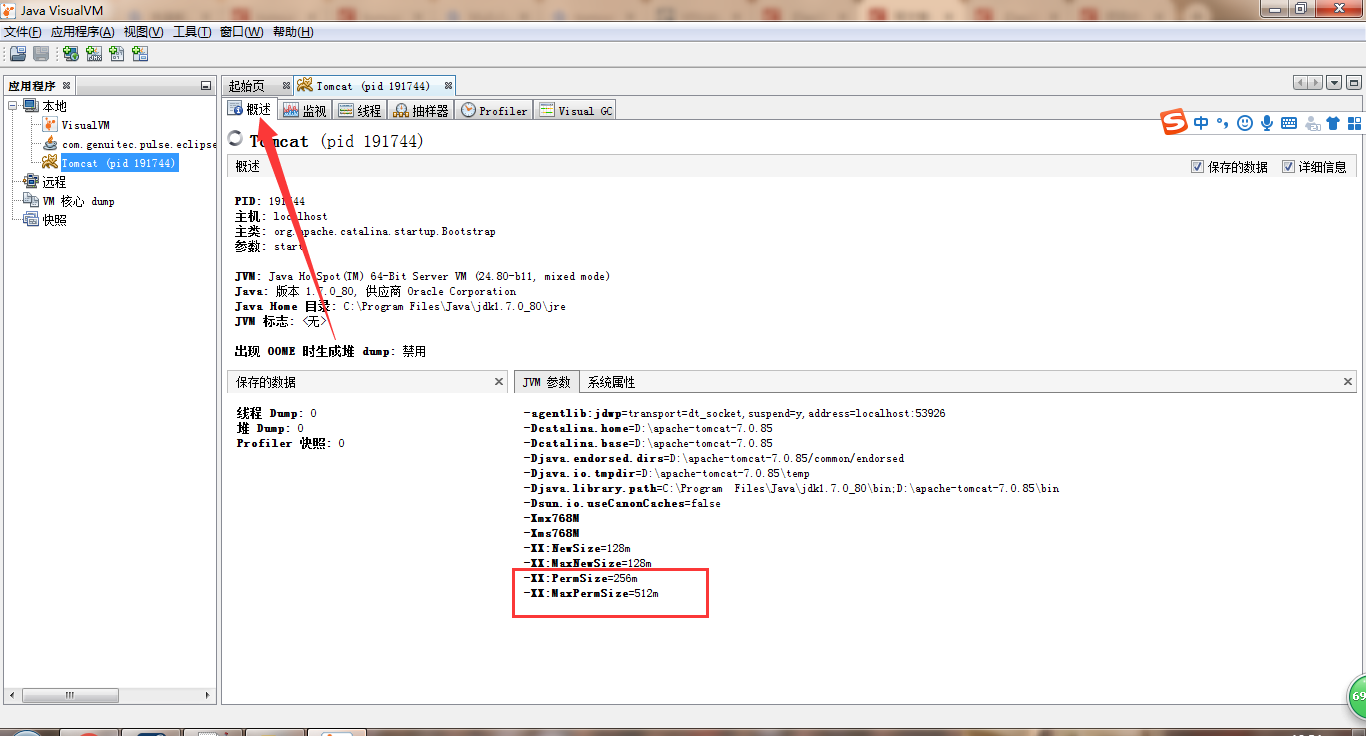Image resolution: width=1366 pixels, height=736 pixels.
Task: Close the 保存的数据 panel with its X button
Action: tap(498, 381)
